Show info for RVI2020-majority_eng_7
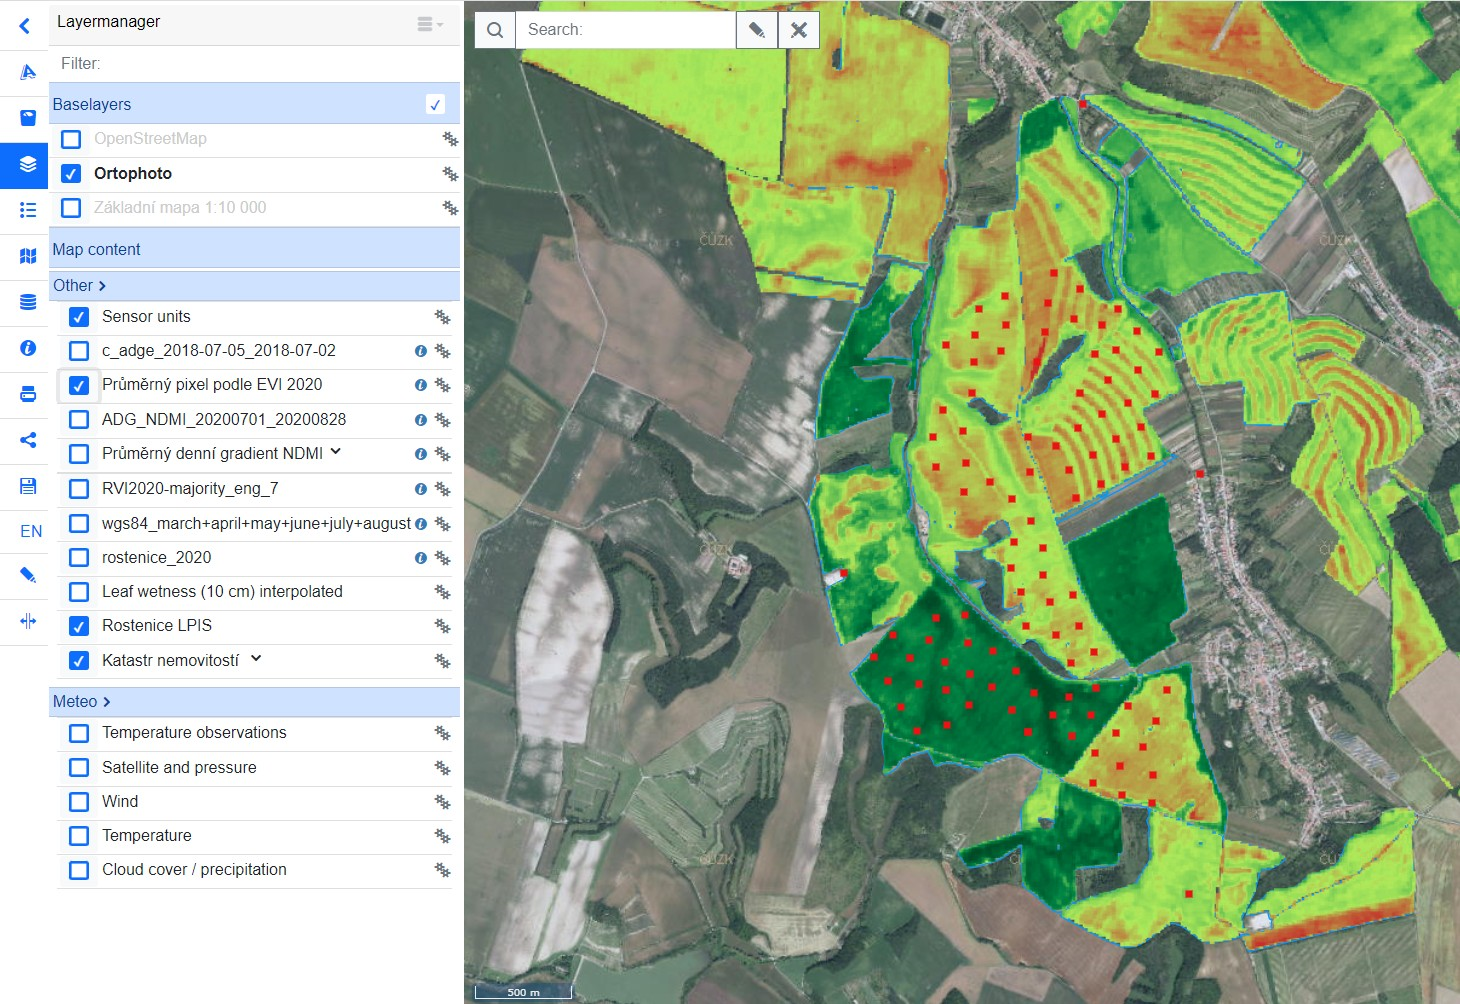The height and width of the screenshot is (1004, 1460). pos(421,489)
